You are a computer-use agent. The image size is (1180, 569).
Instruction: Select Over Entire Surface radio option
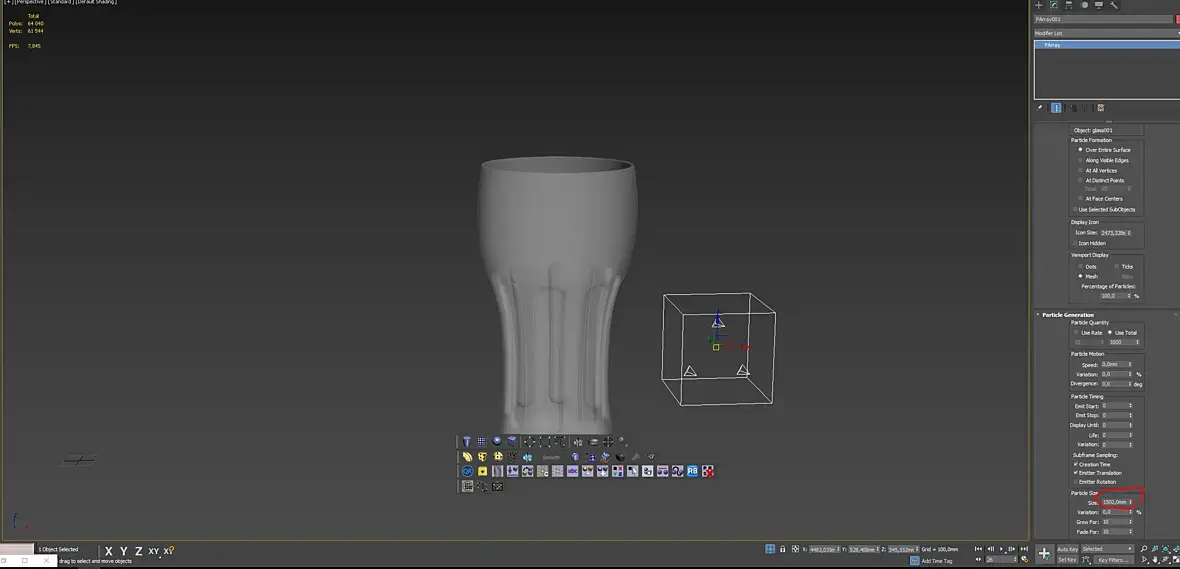[1103, 150]
